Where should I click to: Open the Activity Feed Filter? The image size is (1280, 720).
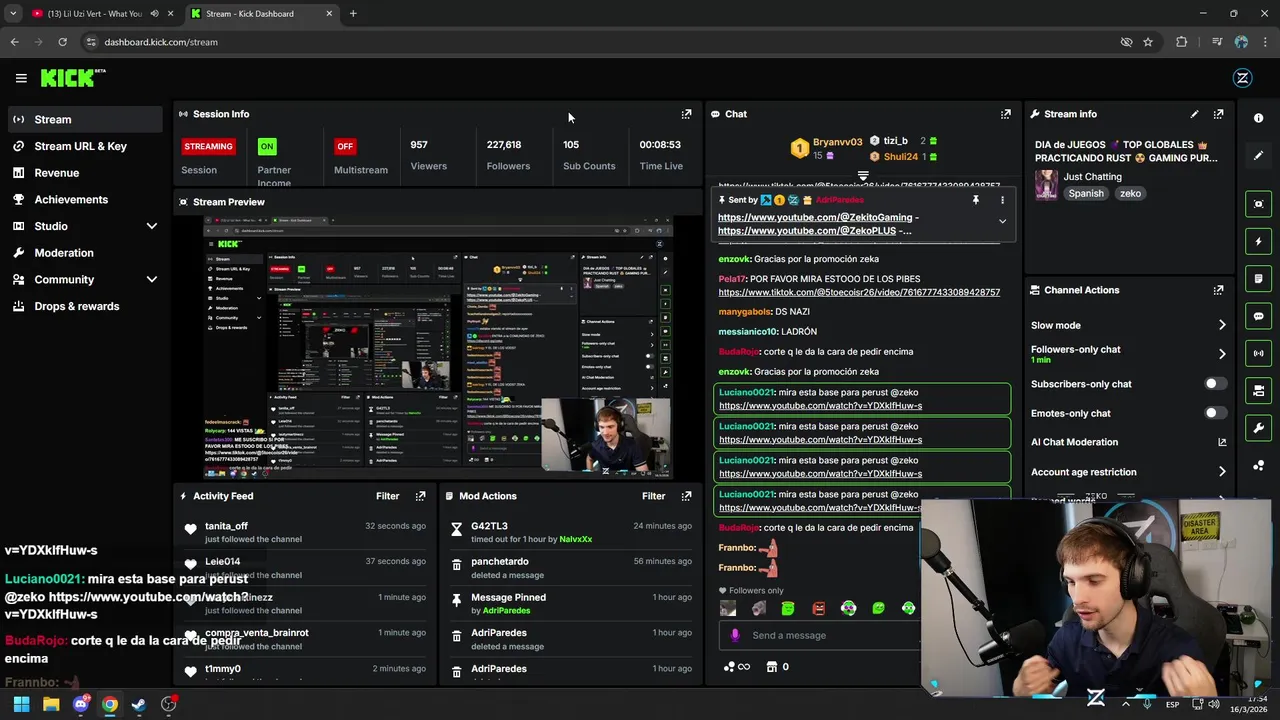(387, 496)
